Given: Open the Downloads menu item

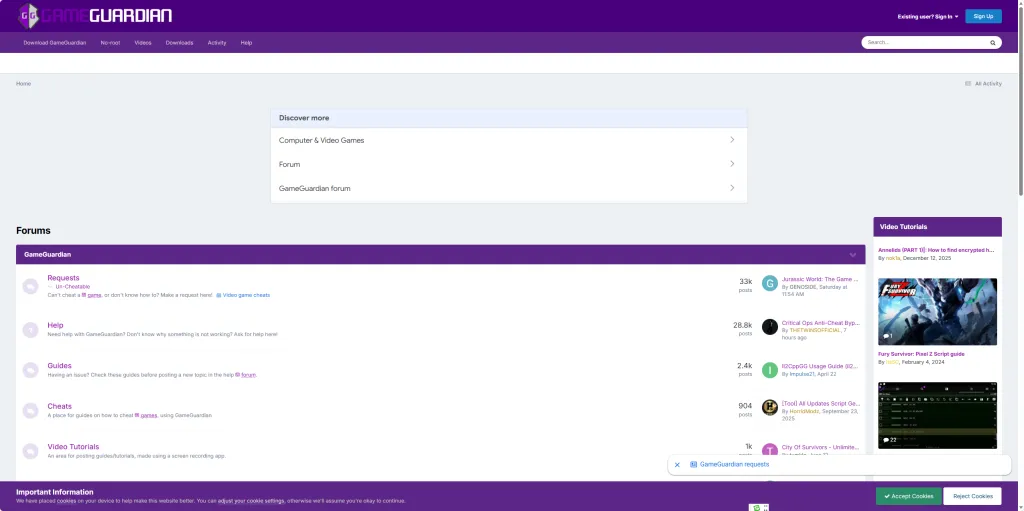Looking at the screenshot, I should (179, 42).
